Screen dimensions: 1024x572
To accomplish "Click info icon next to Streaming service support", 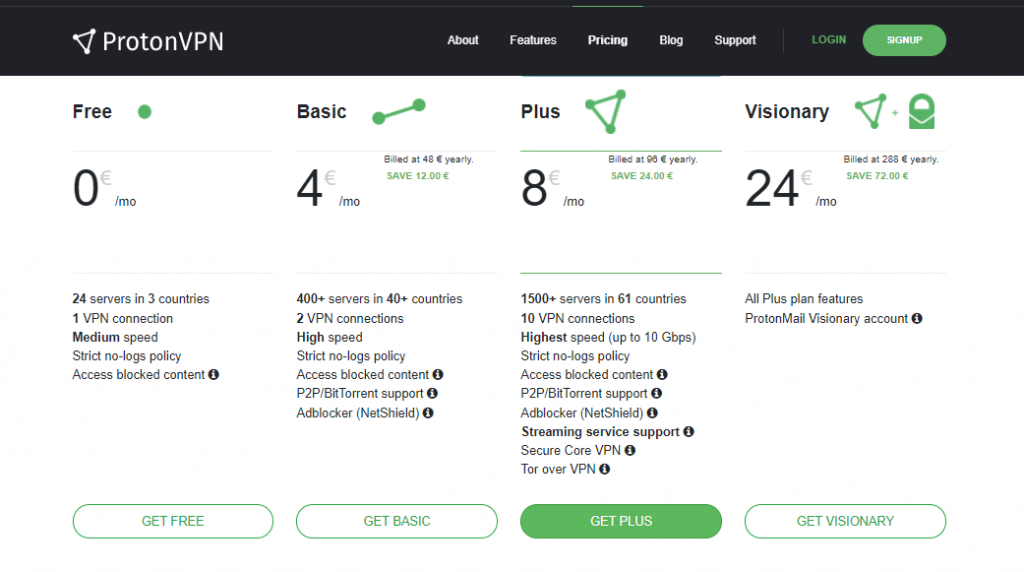I will [x=688, y=432].
